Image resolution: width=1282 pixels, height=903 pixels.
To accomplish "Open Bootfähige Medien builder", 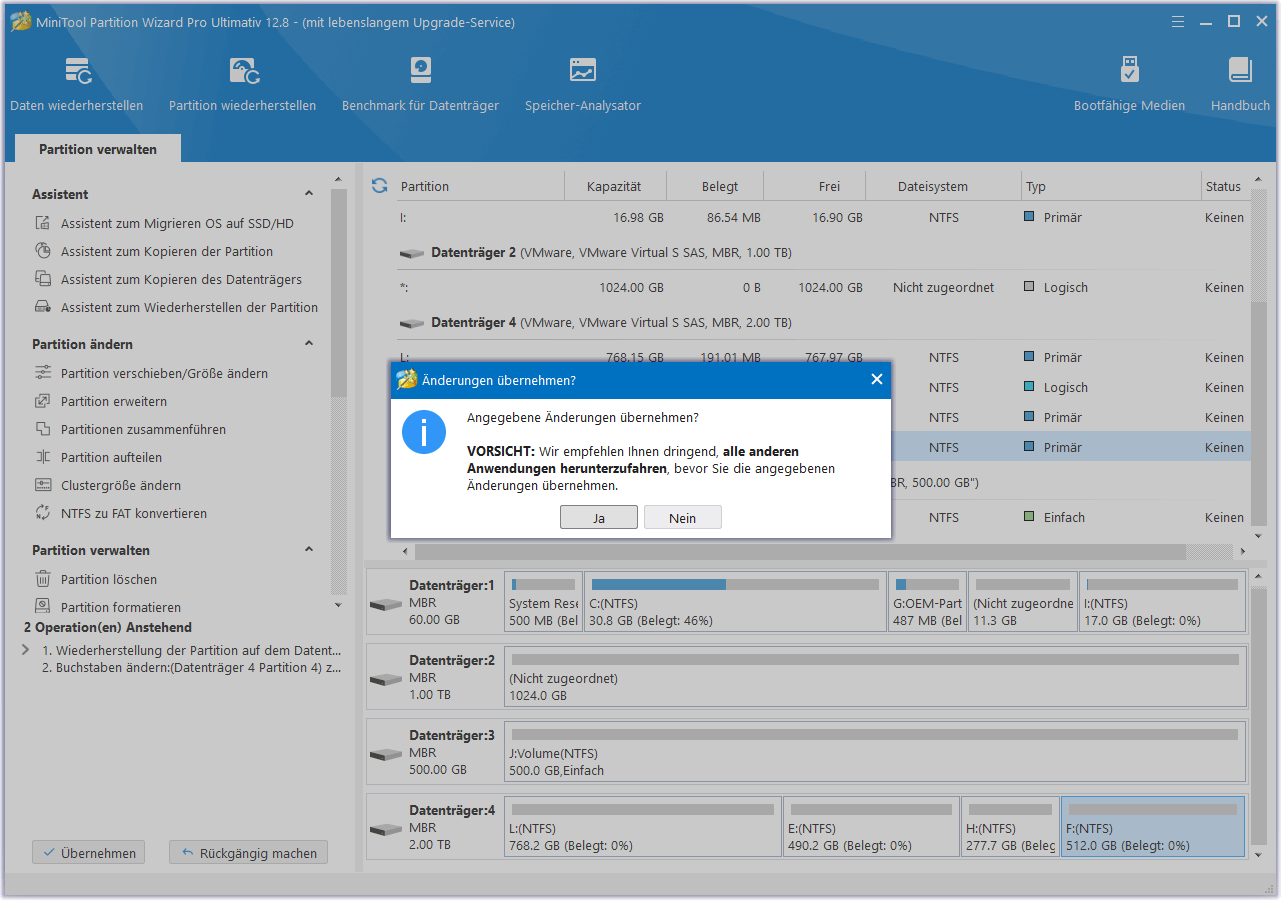I will [1129, 84].
